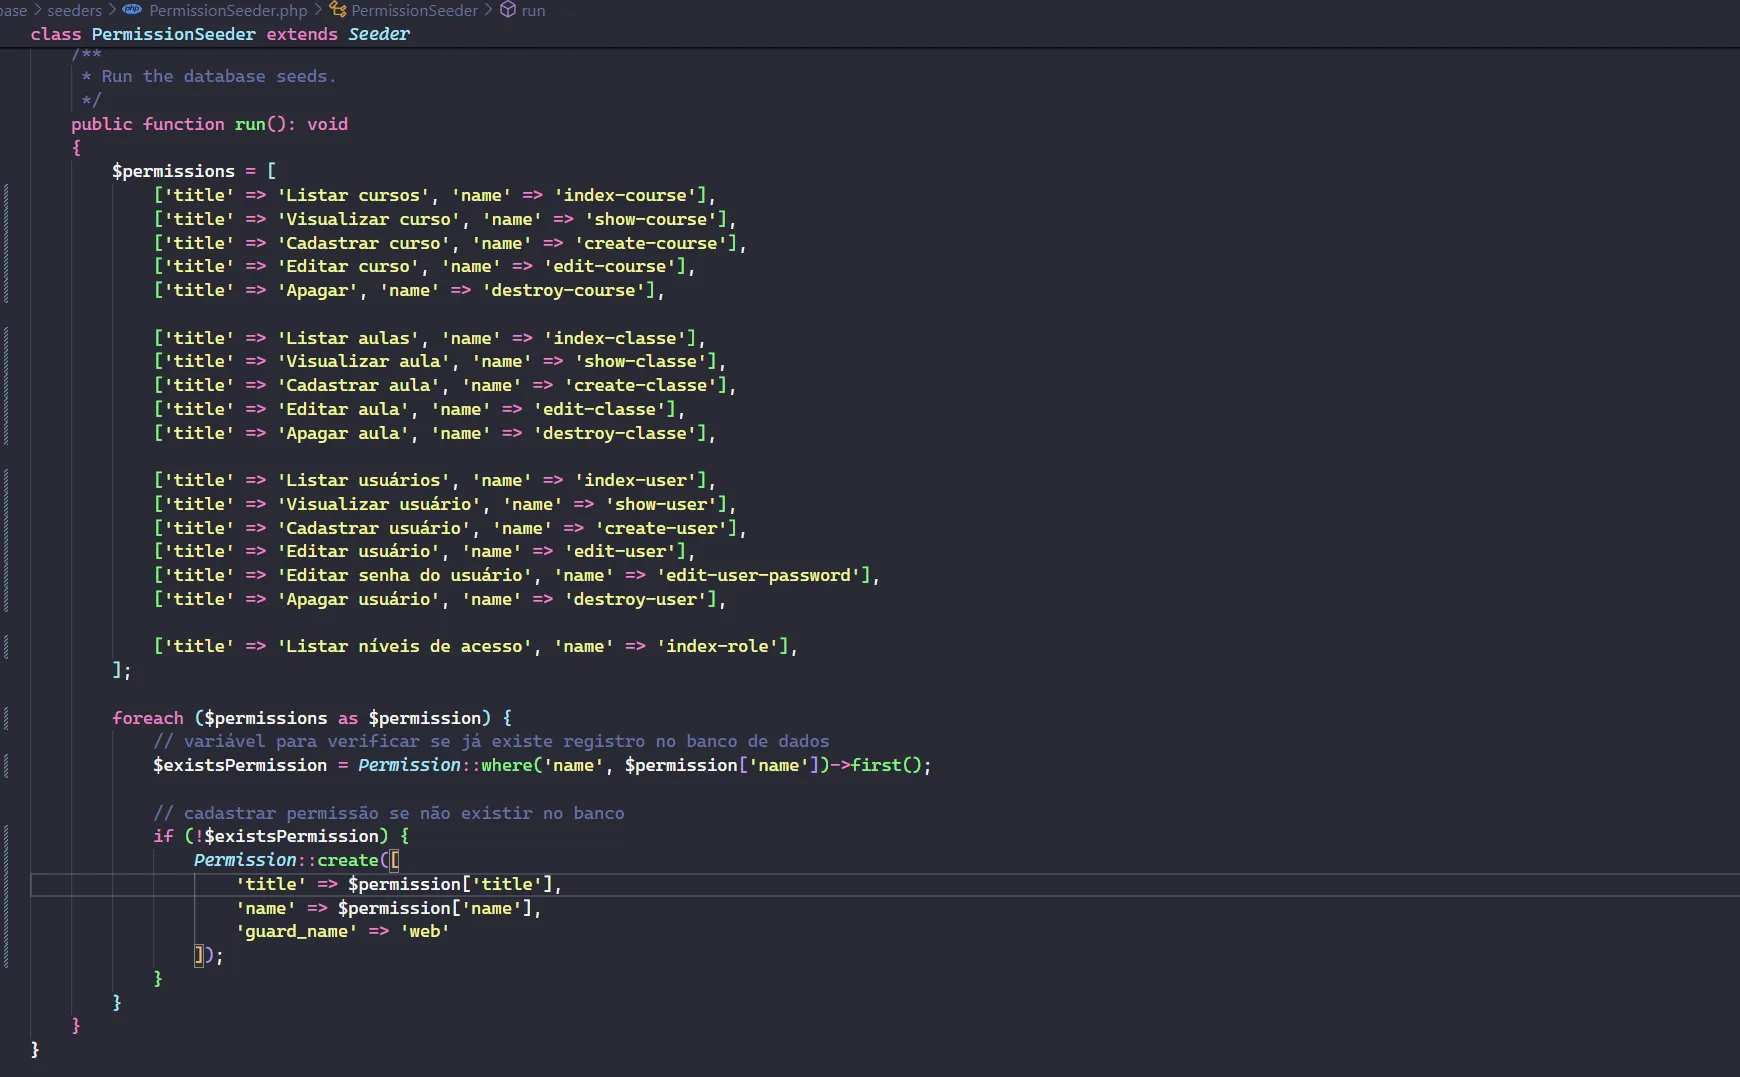This screenshot has width=1740, height=1077.
Task: Click the method cube icon beside run
Action: (x=508, y=10)
